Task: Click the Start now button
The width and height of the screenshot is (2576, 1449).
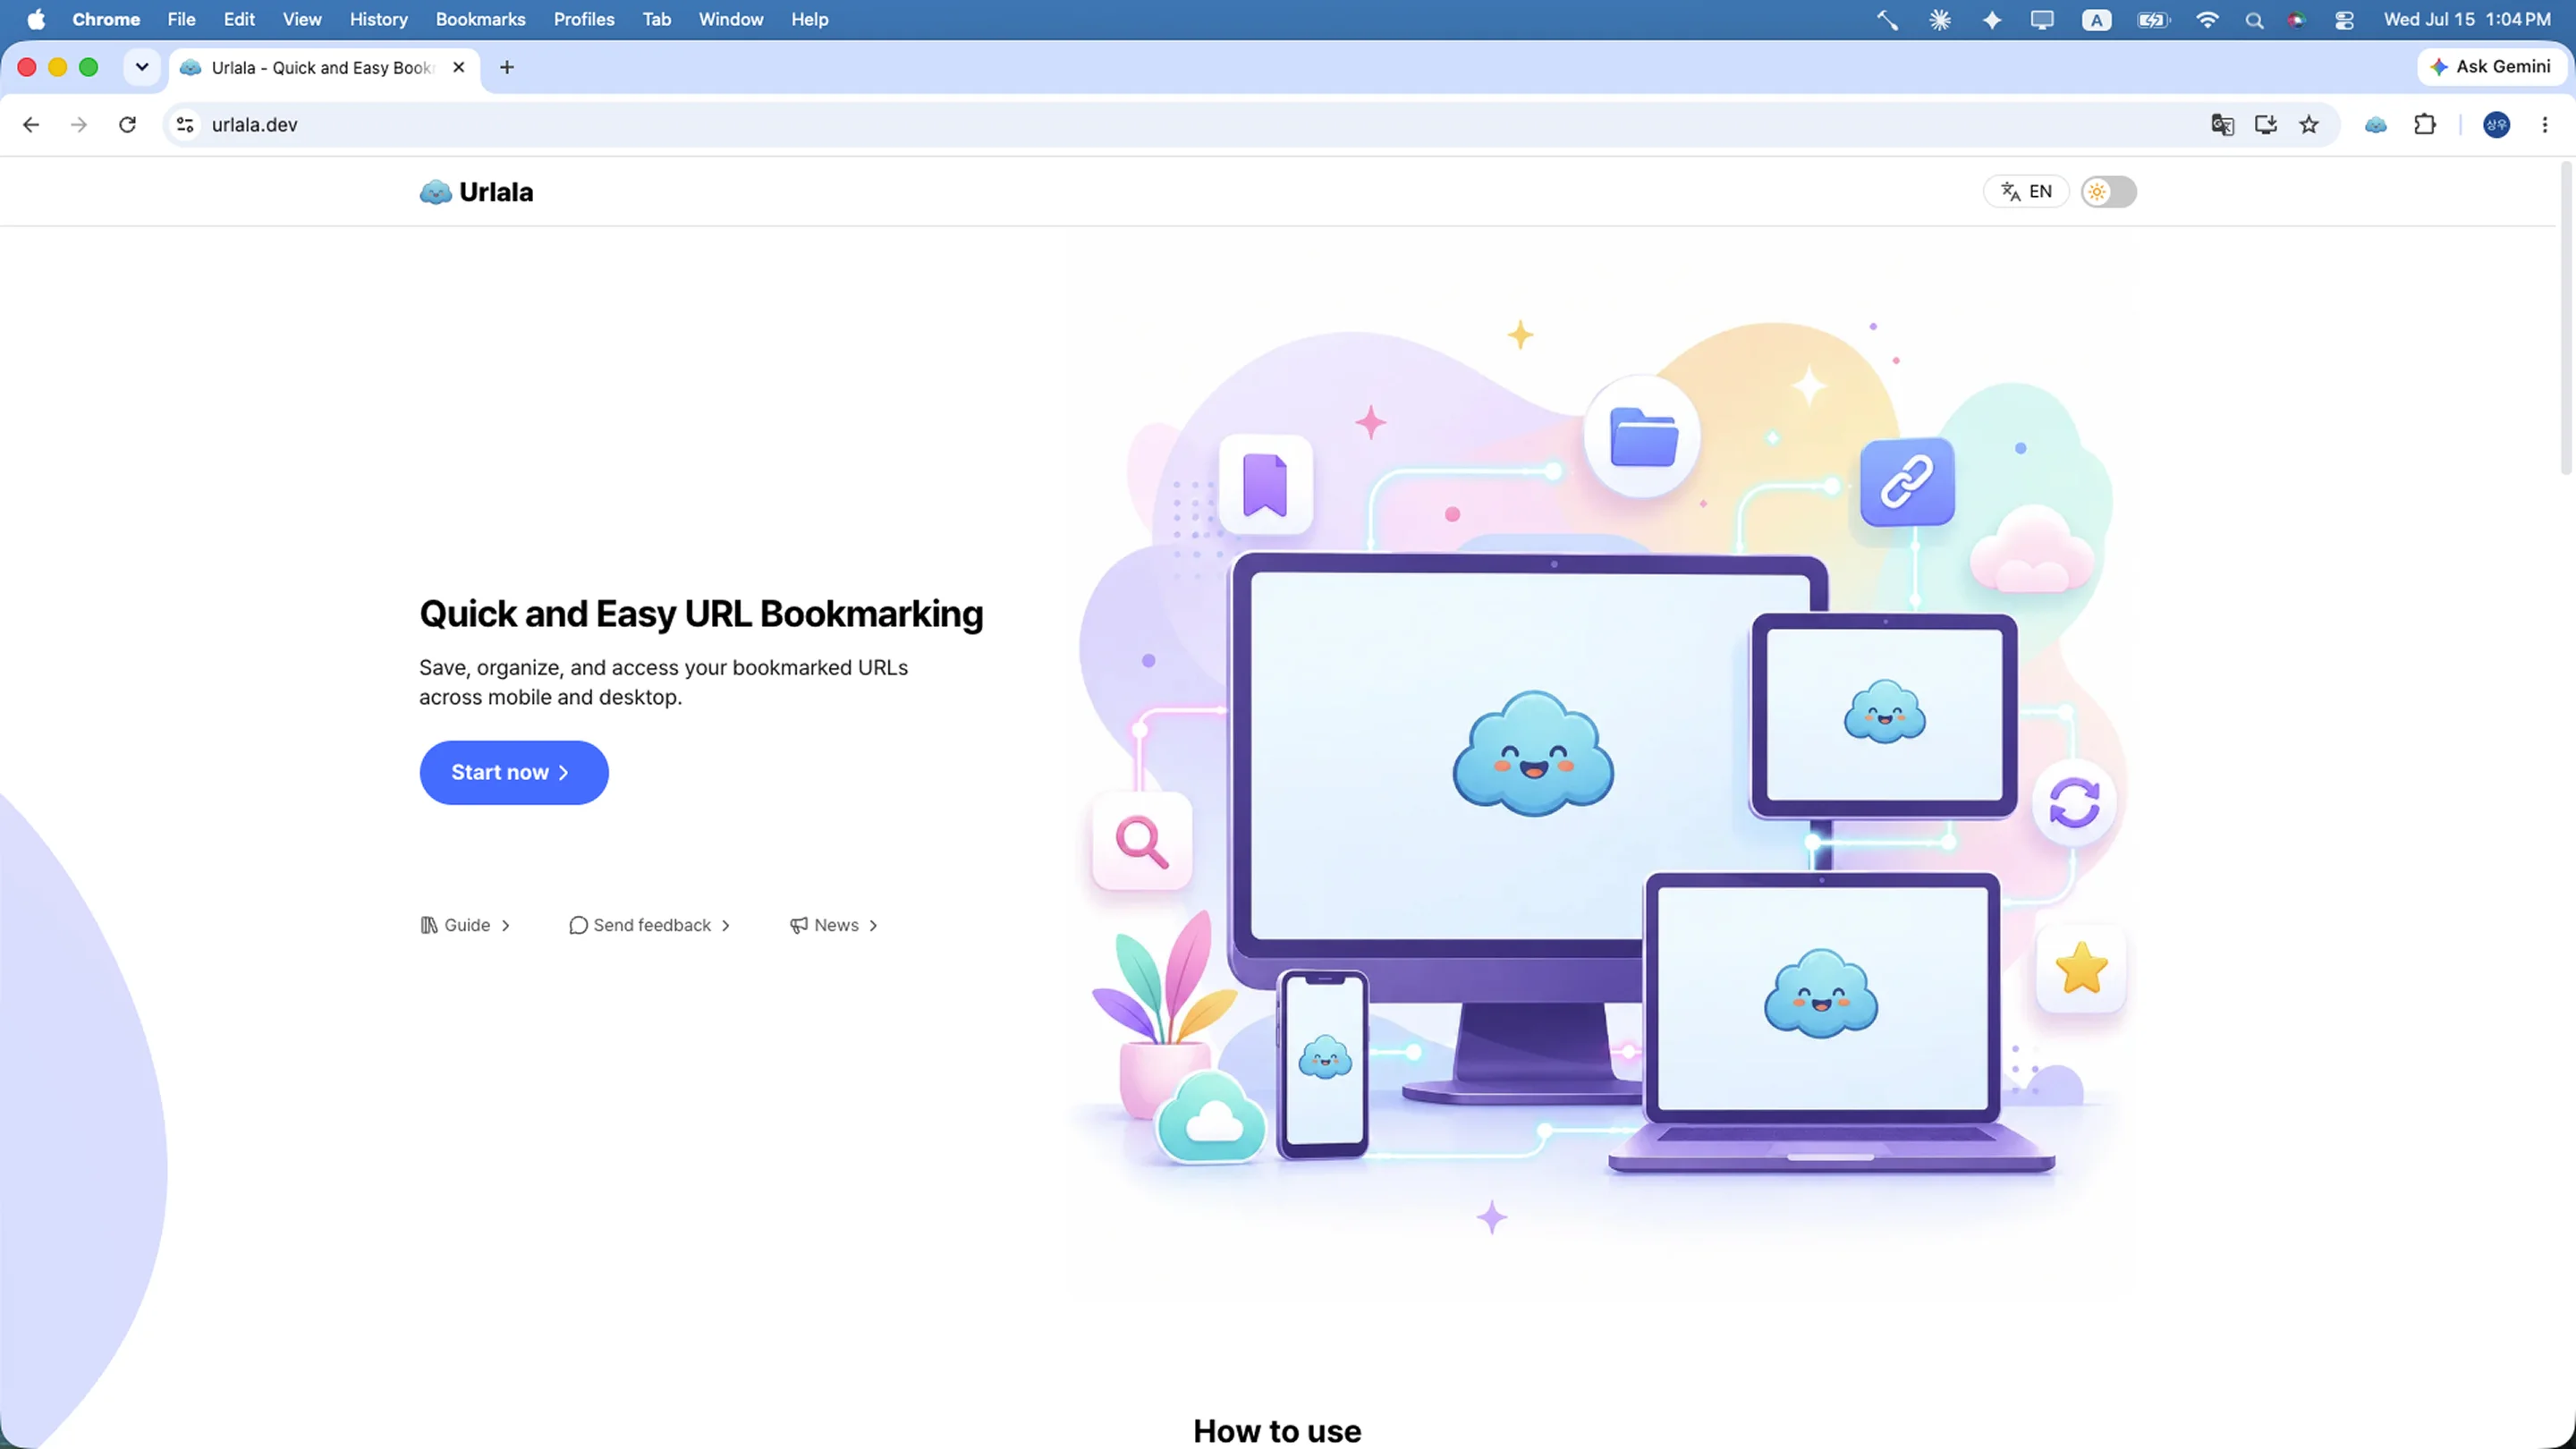Action: [514, 772]
